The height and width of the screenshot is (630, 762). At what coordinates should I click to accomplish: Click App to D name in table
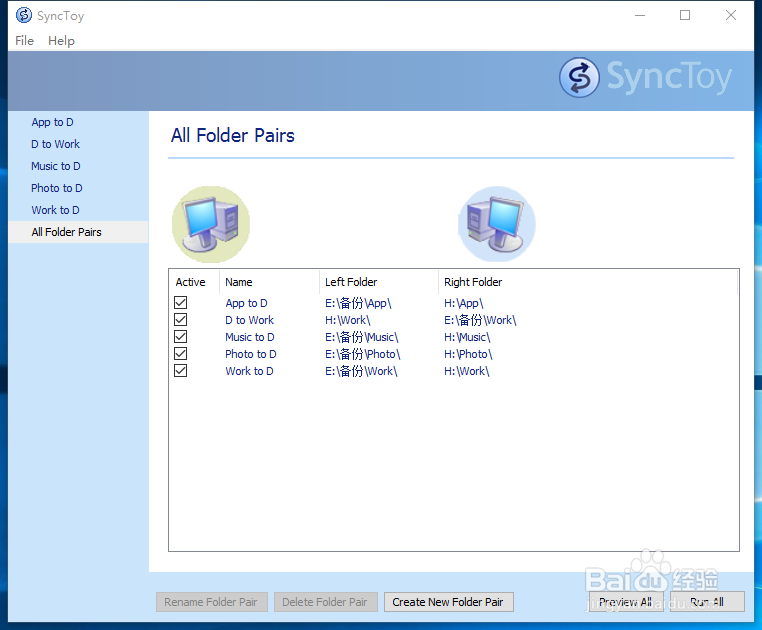[x=246, y=303]
